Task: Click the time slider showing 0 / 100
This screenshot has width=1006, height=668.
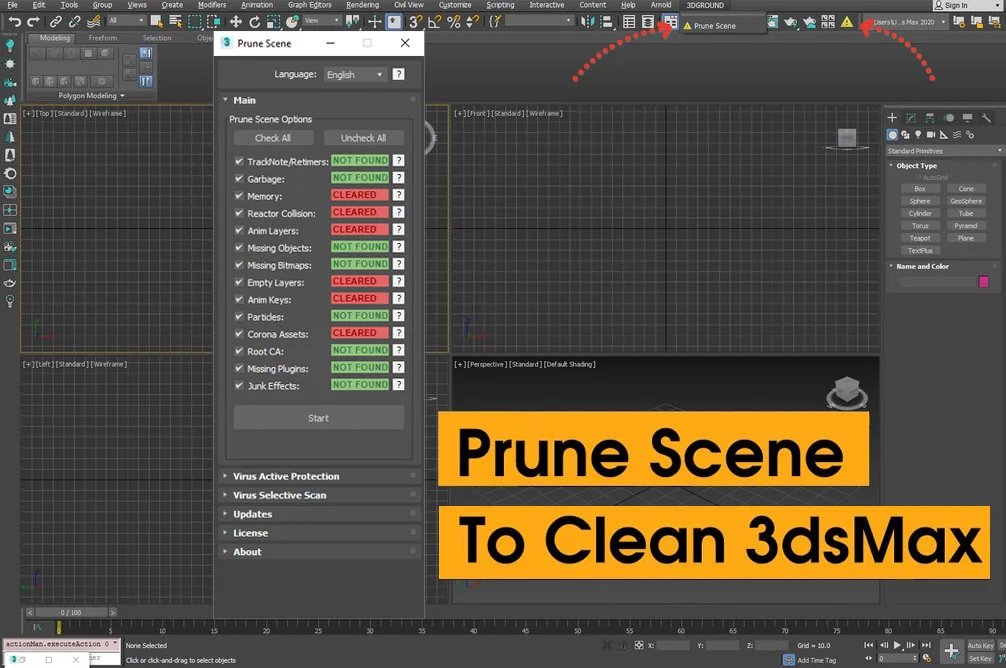Action: 71,612
